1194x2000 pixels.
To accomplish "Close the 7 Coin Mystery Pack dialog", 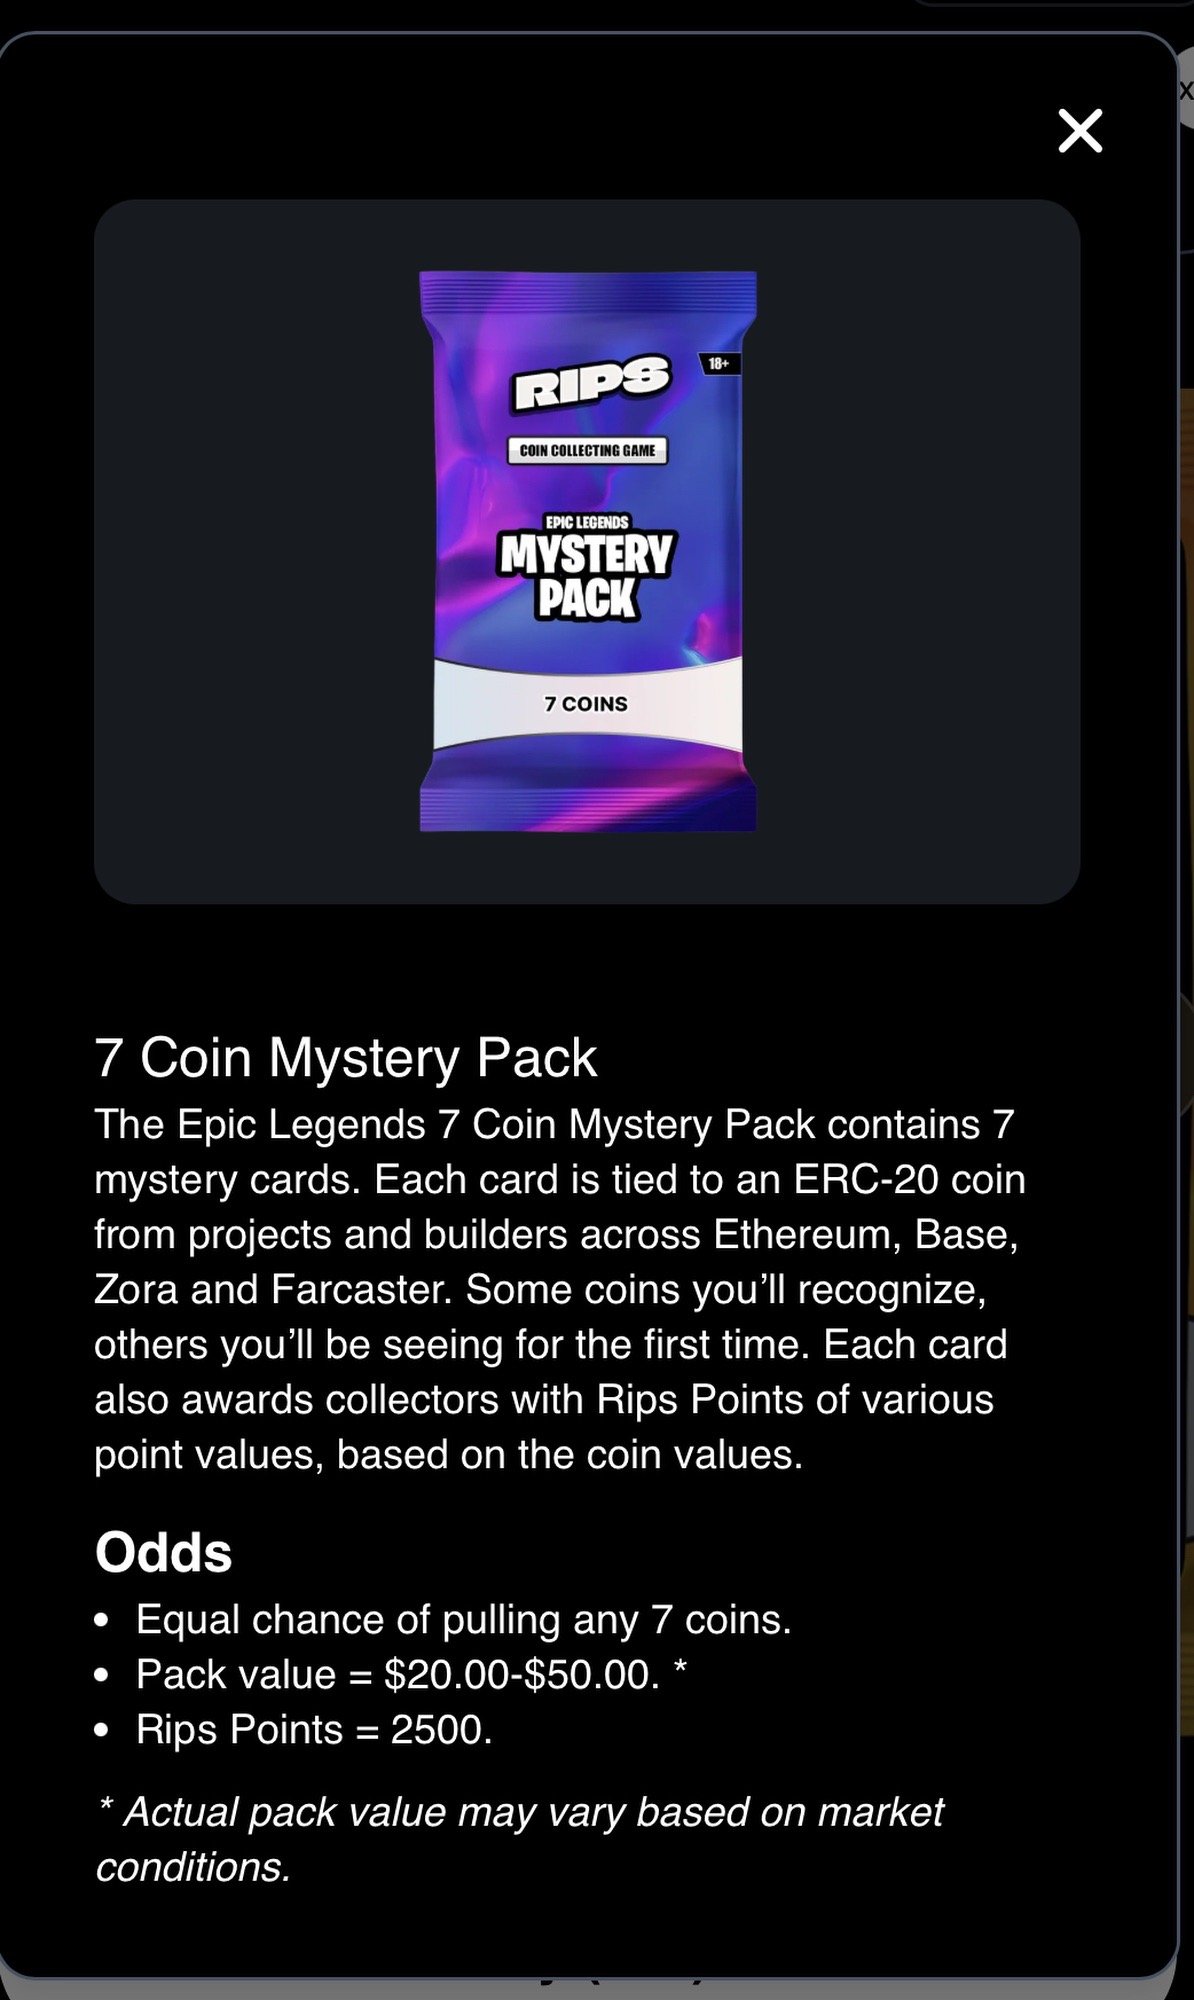I will 1080,131.
